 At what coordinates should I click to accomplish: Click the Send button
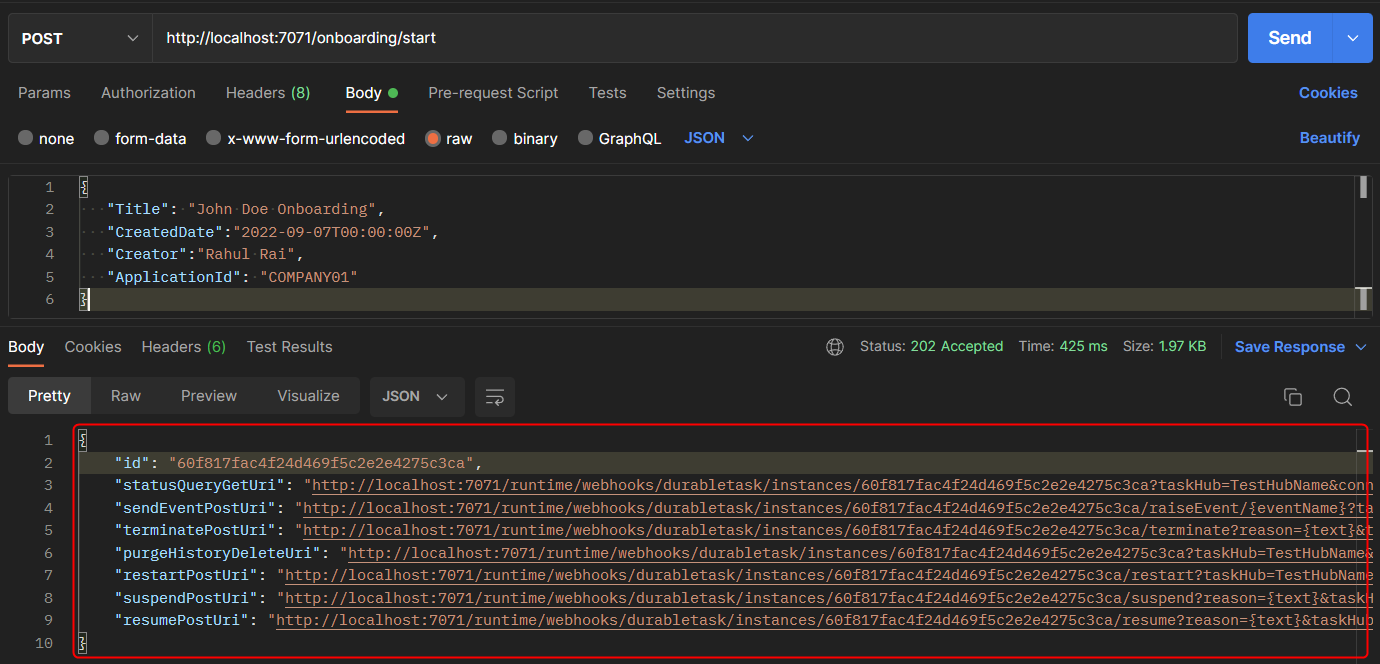pyautogui.click(x=1290, y=38)
